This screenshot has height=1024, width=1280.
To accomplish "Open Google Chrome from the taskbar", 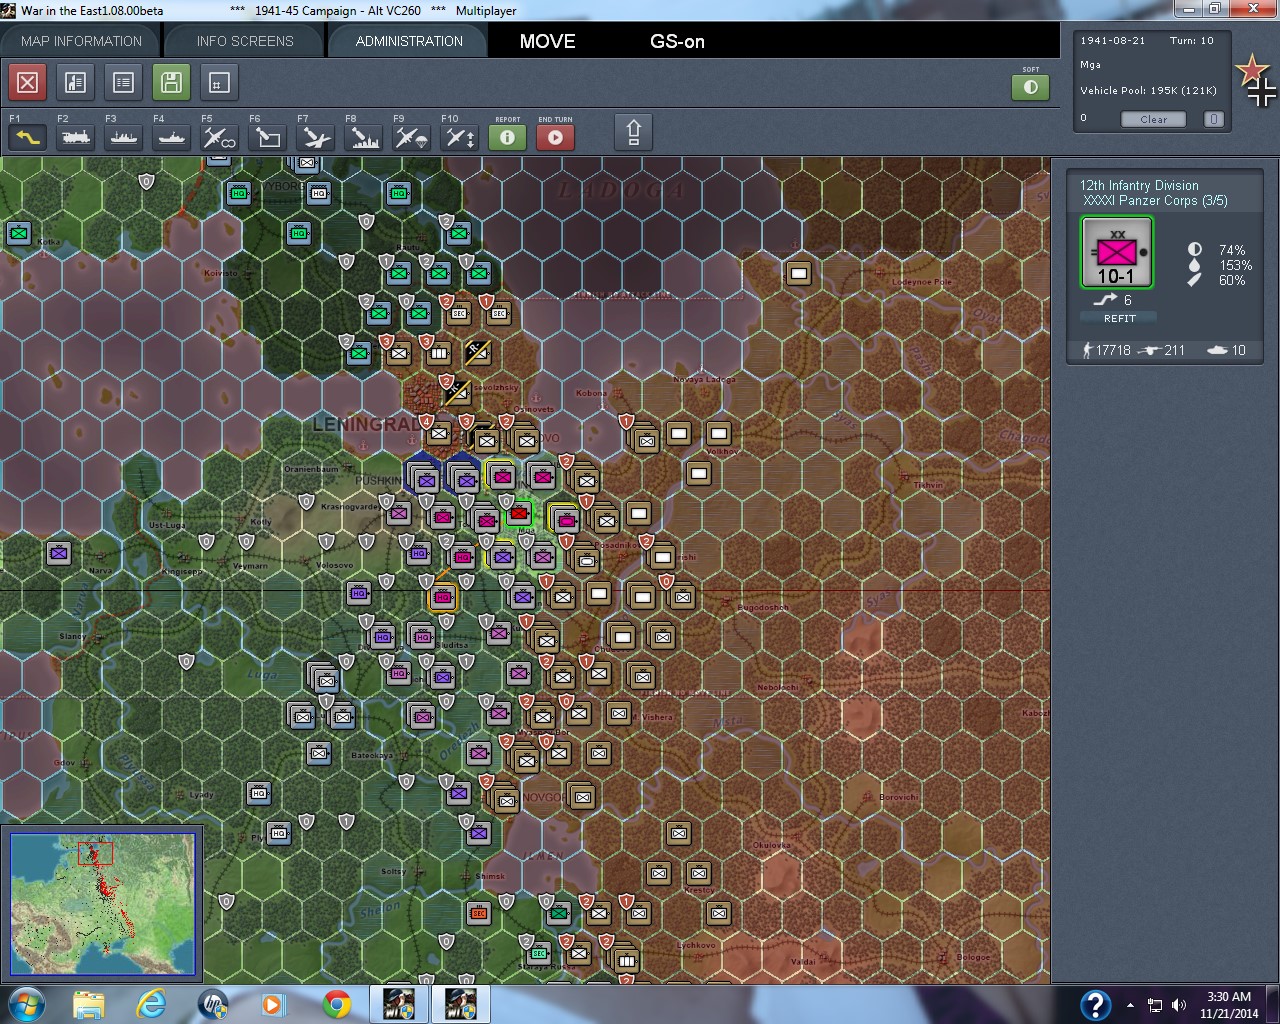I will [x=337, y=1004].
